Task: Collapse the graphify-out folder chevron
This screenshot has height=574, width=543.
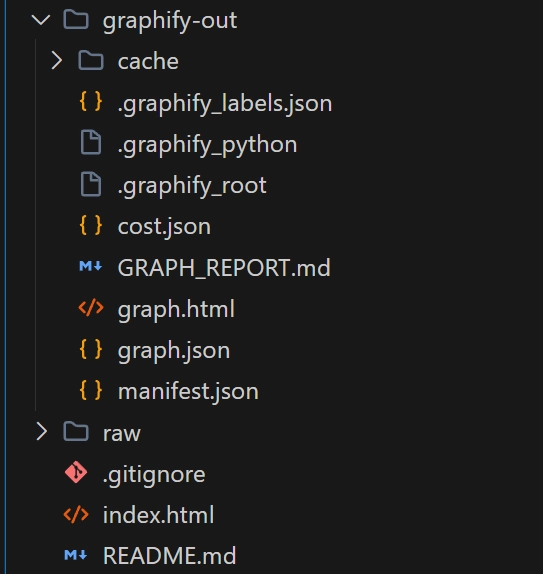Action: 41,20
